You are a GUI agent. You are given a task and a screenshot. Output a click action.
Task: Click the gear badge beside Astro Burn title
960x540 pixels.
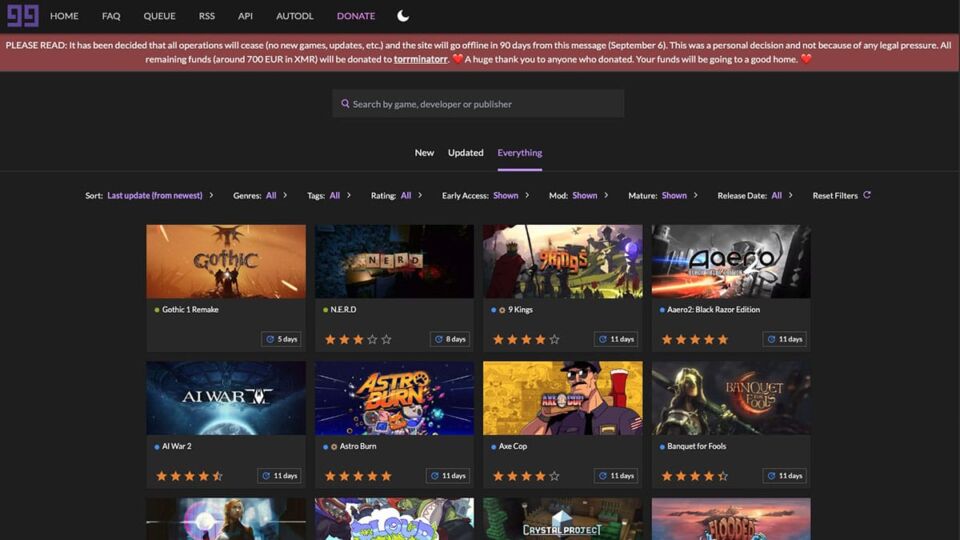(x=334, y=447)
